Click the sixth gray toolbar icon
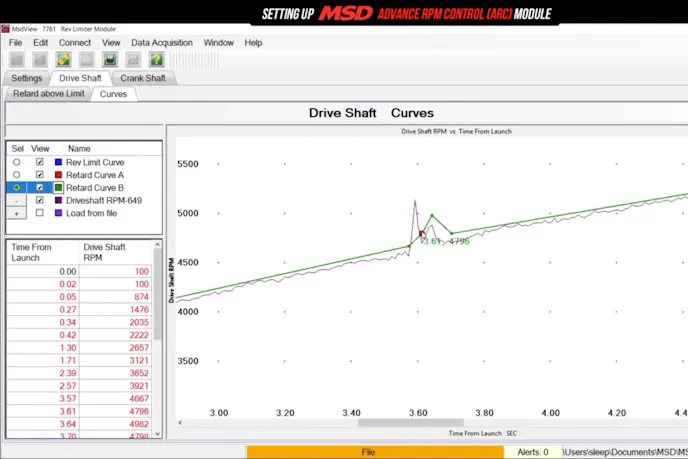This screenshot has height=459, width=688. pos(133,60)
